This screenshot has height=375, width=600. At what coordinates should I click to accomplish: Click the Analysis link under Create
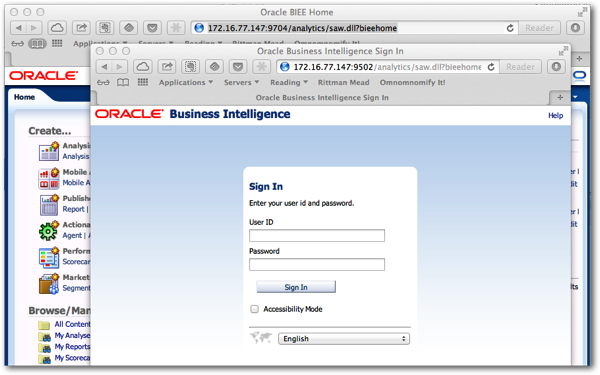76,157
